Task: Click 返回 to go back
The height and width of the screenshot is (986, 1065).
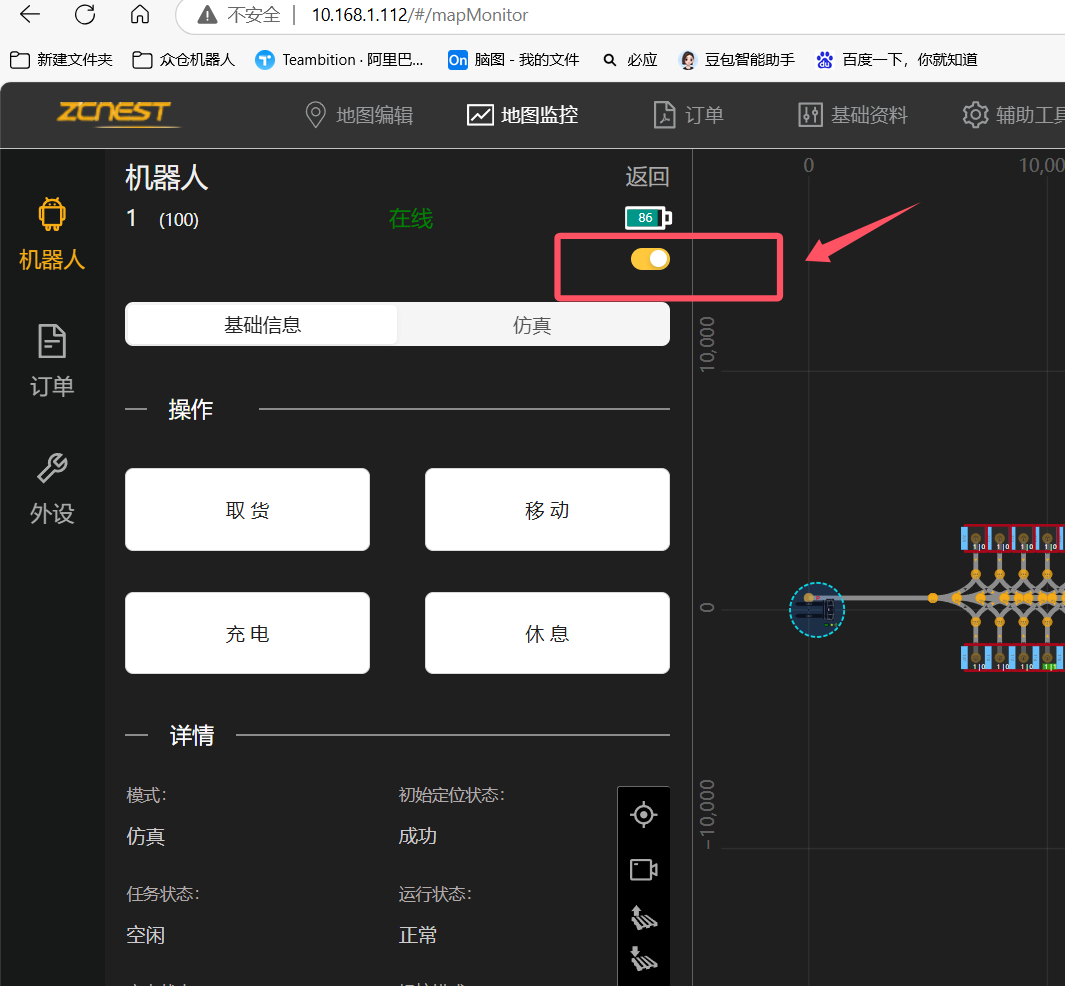Action: 647,177
